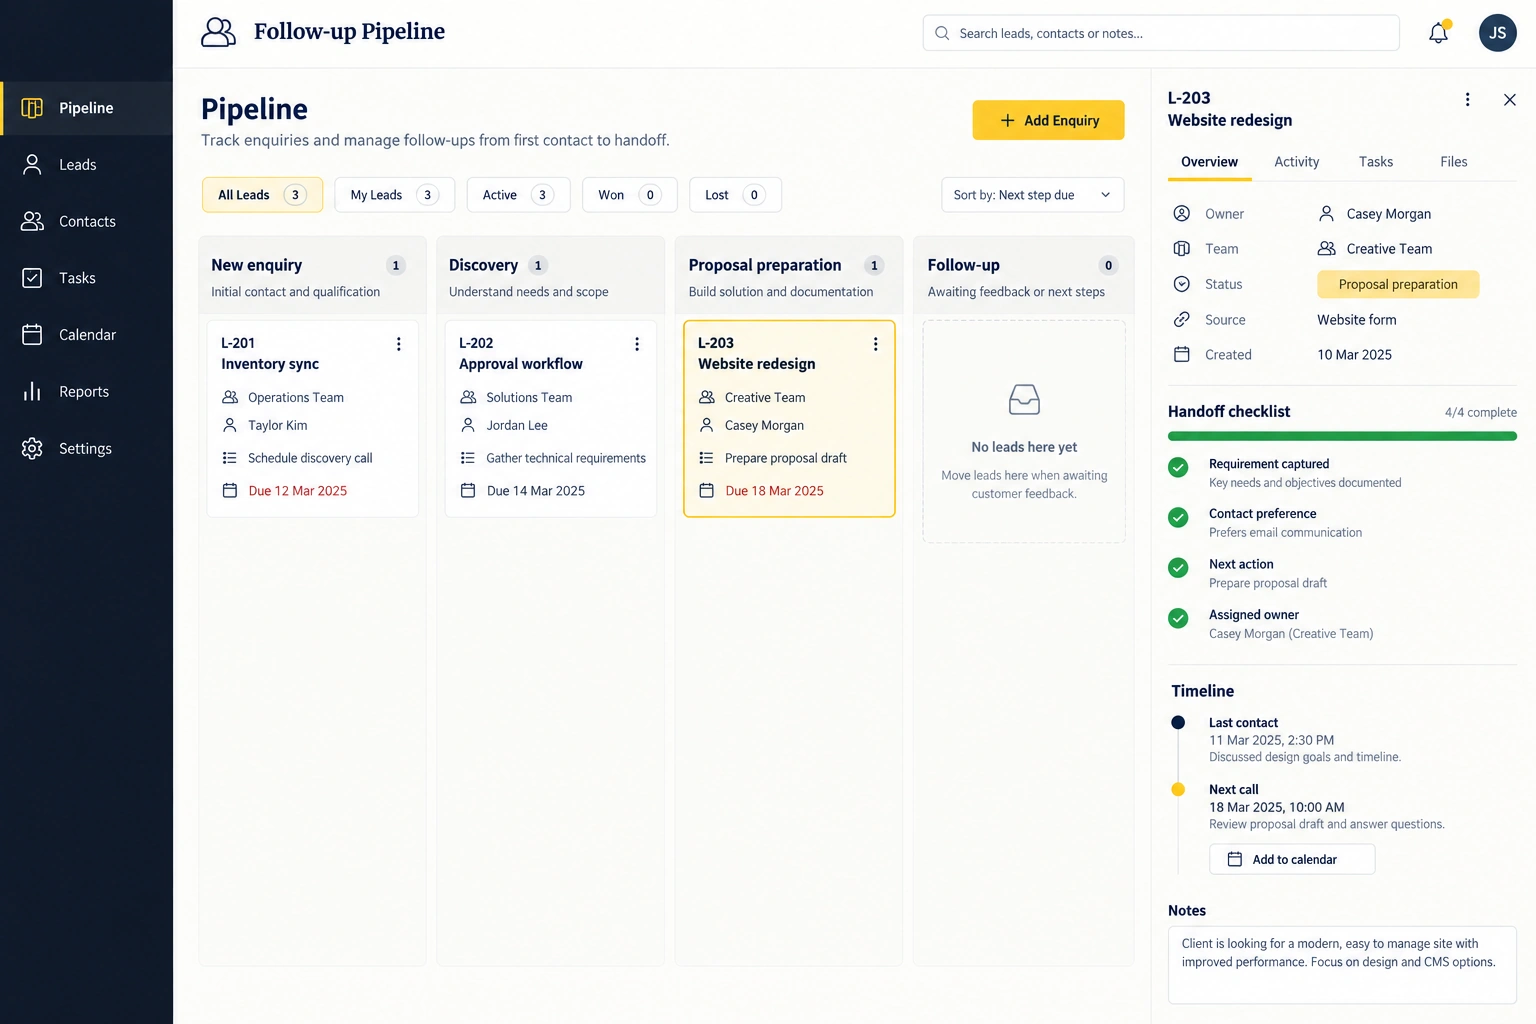Toggle Requirement captured checklist item

point(1178,467)
